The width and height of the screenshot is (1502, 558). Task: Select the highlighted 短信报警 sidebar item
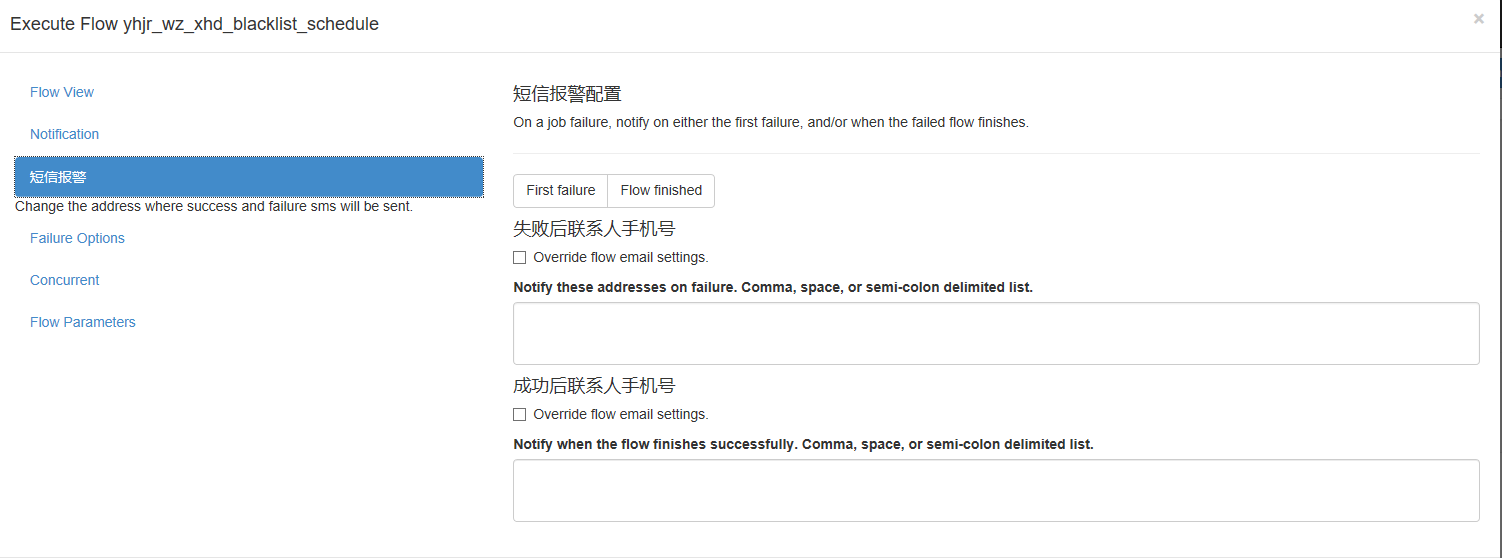(249, 177)
